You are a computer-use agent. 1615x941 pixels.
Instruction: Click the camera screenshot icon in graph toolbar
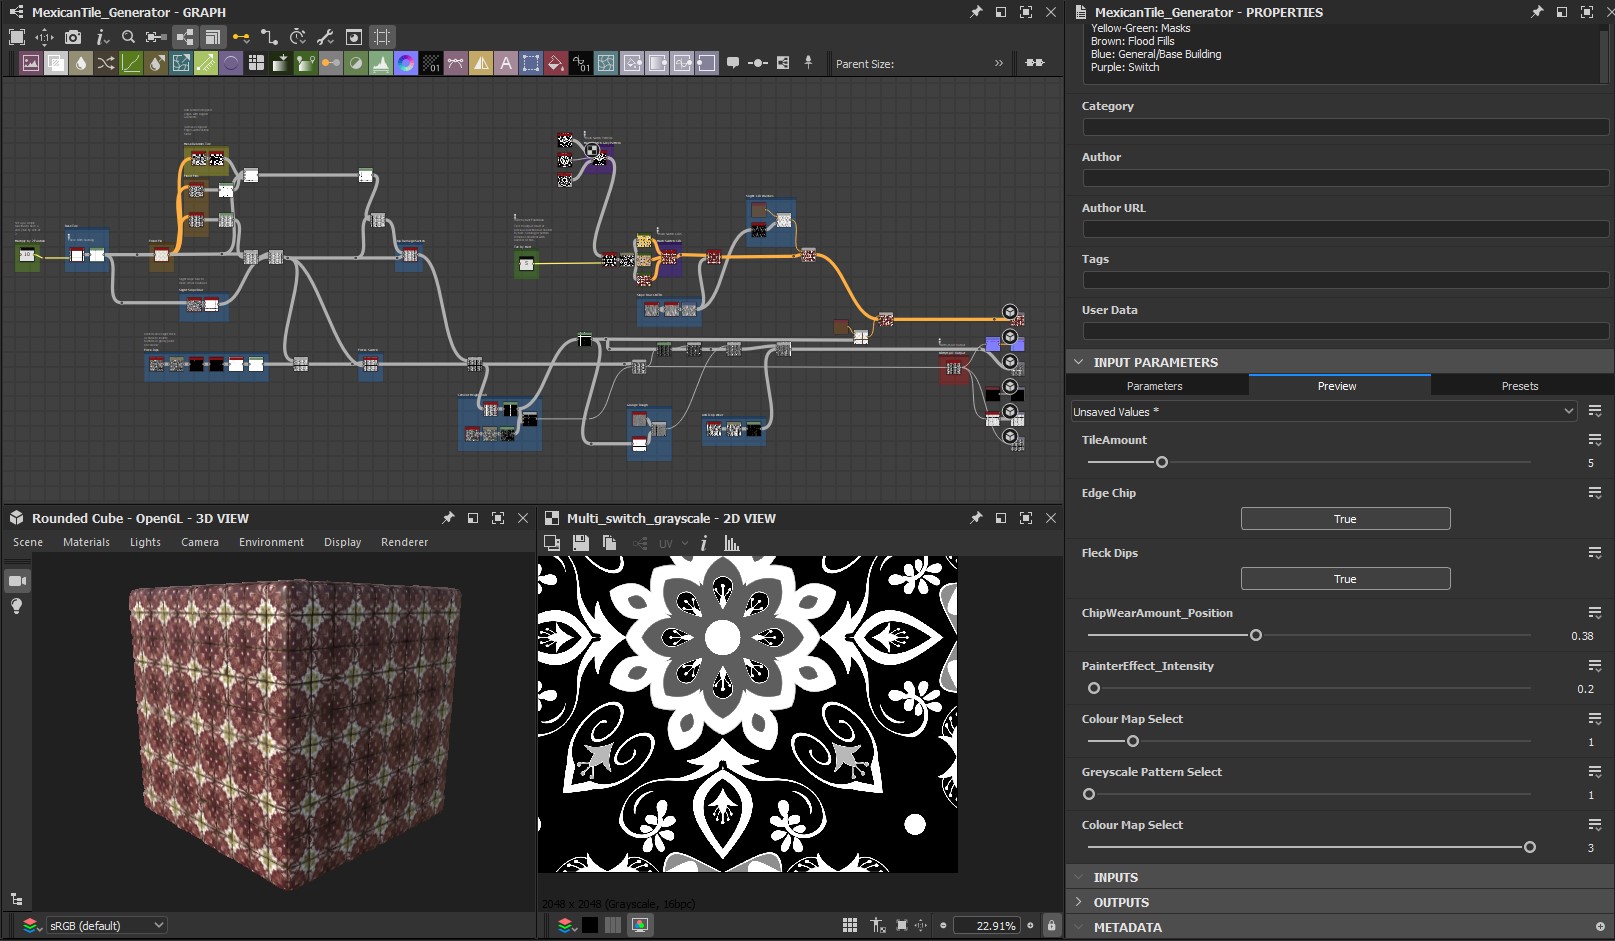click(x=73, y=37)
